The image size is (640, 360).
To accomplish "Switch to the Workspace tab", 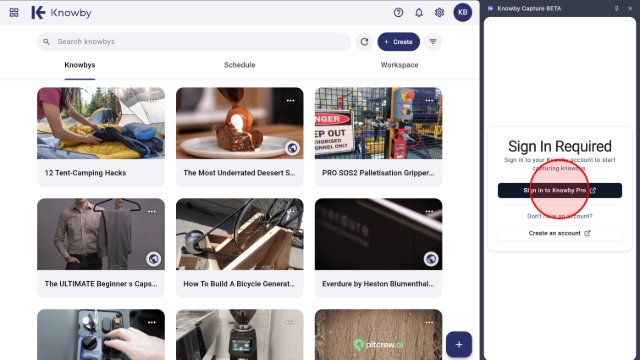I will pyautogui.click(x=399, y=65).
